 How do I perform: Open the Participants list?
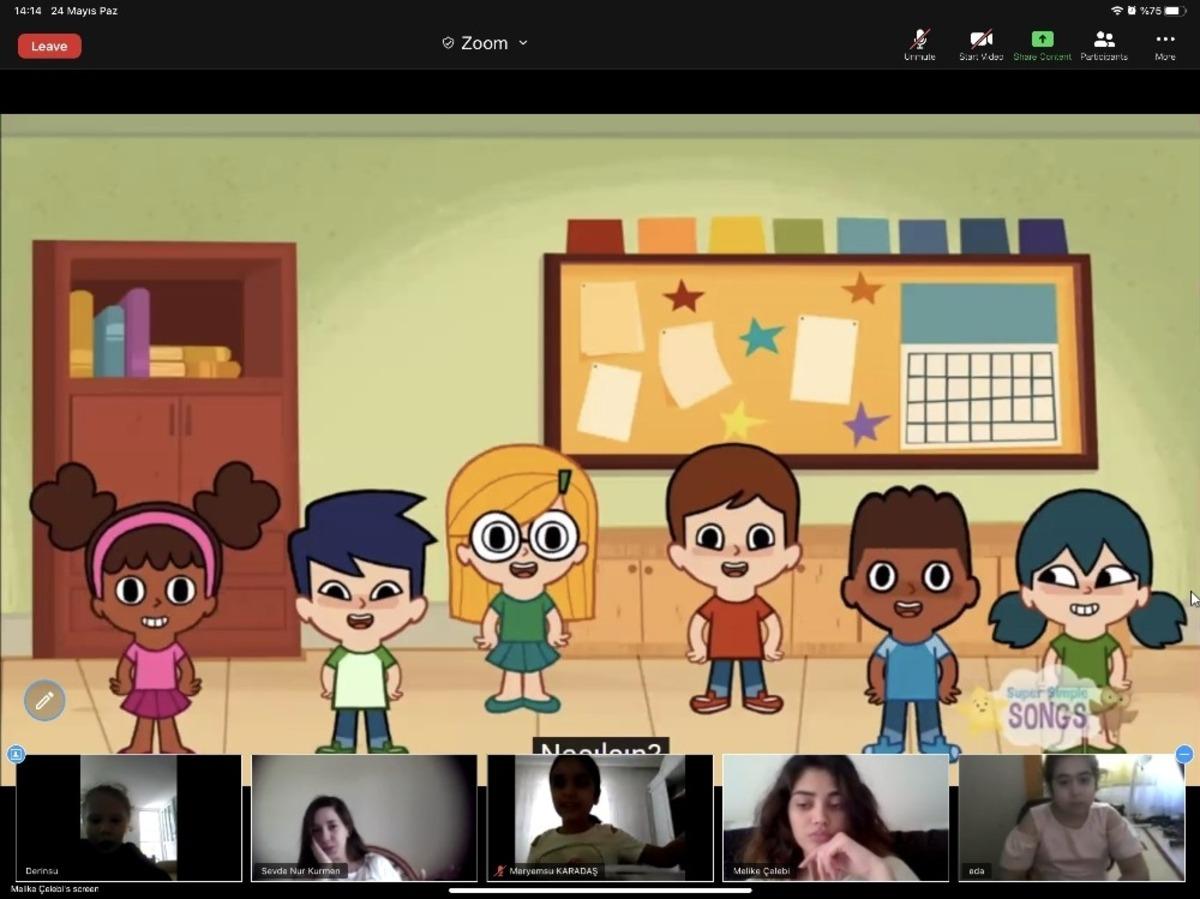pos(1104,42)
